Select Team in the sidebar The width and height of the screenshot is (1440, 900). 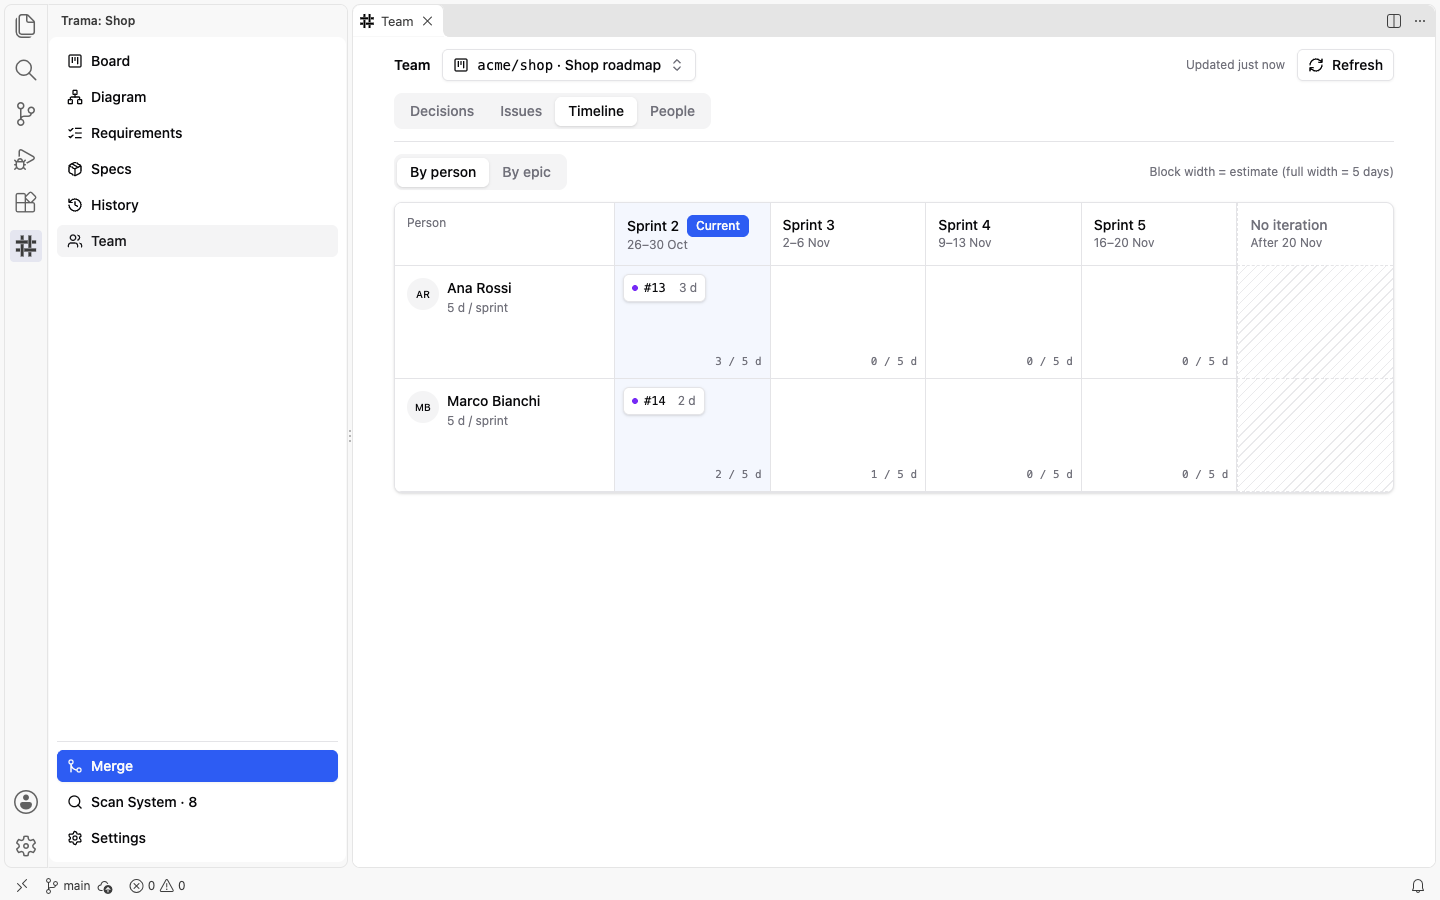point(197,241)
